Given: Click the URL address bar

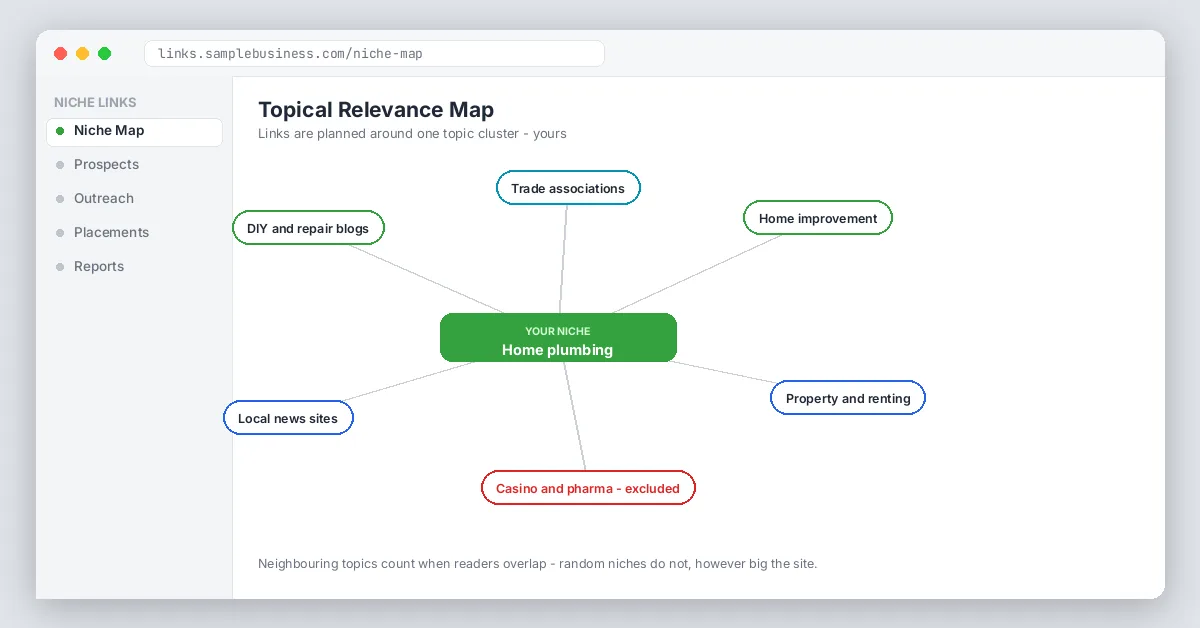Looking at the screenshot, I should tap(374, 53).
